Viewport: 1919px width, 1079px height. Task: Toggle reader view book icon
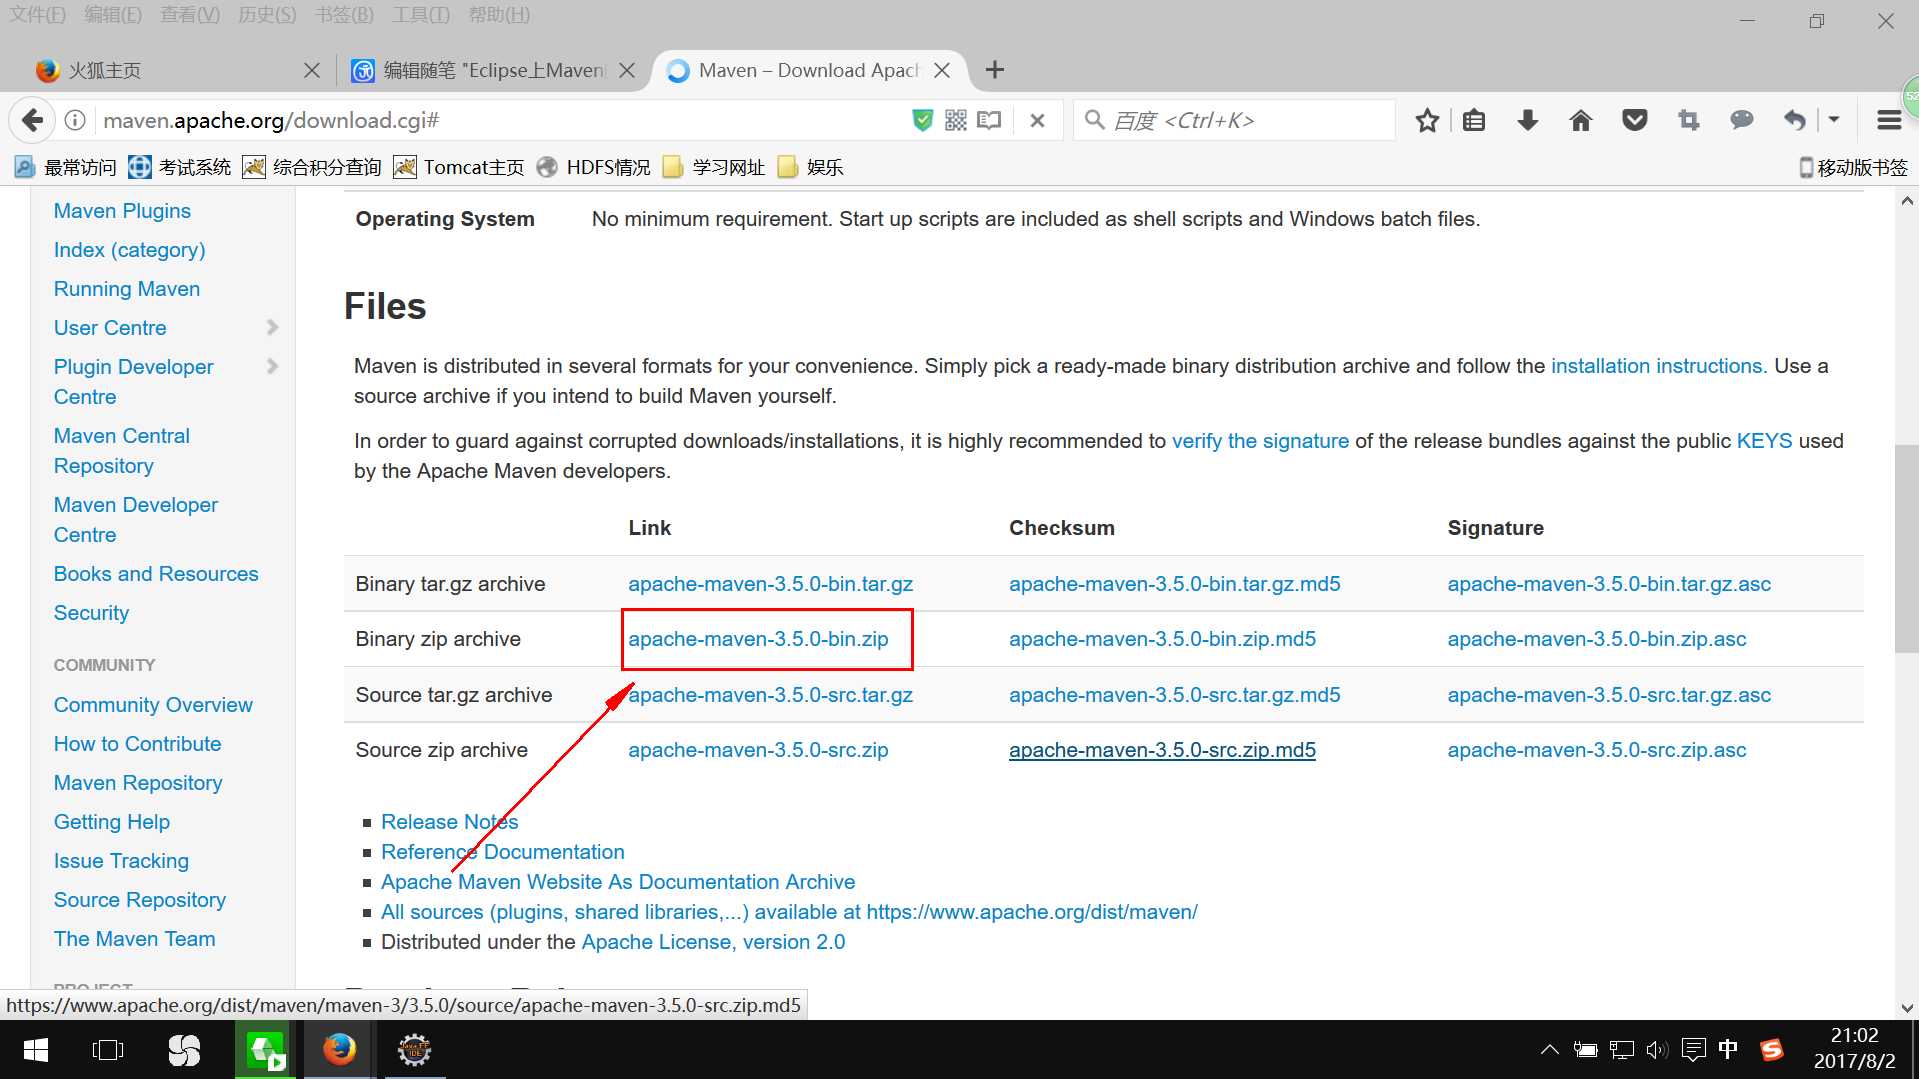pyautogui.click(x=989, y=120)
